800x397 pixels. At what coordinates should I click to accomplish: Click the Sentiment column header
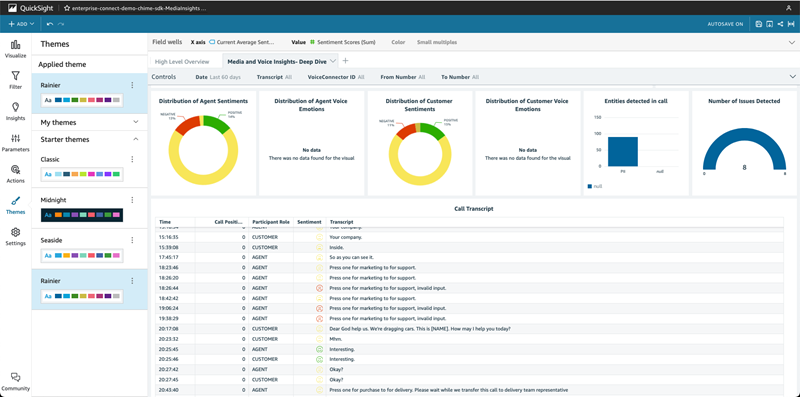tap(310, 222)
